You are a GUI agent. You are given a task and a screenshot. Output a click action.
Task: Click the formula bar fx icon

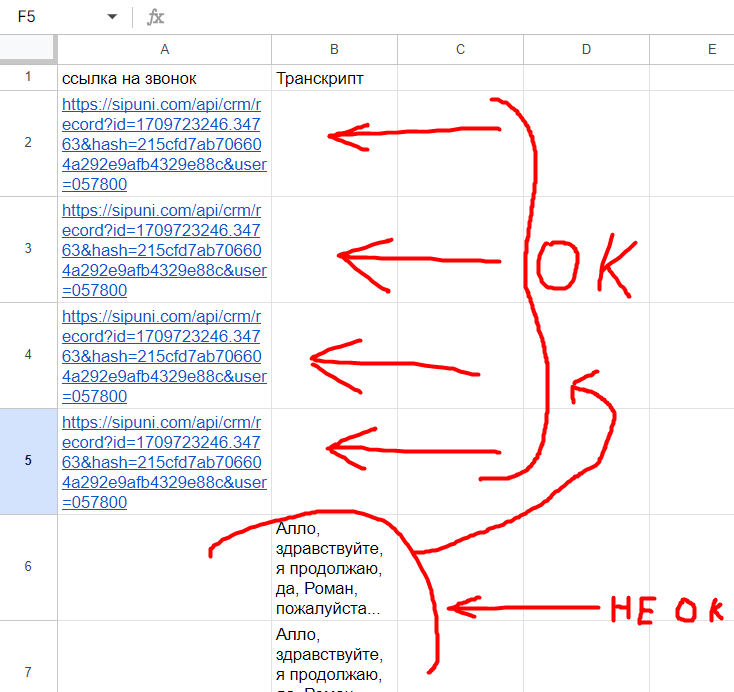(x=155, y=17)
